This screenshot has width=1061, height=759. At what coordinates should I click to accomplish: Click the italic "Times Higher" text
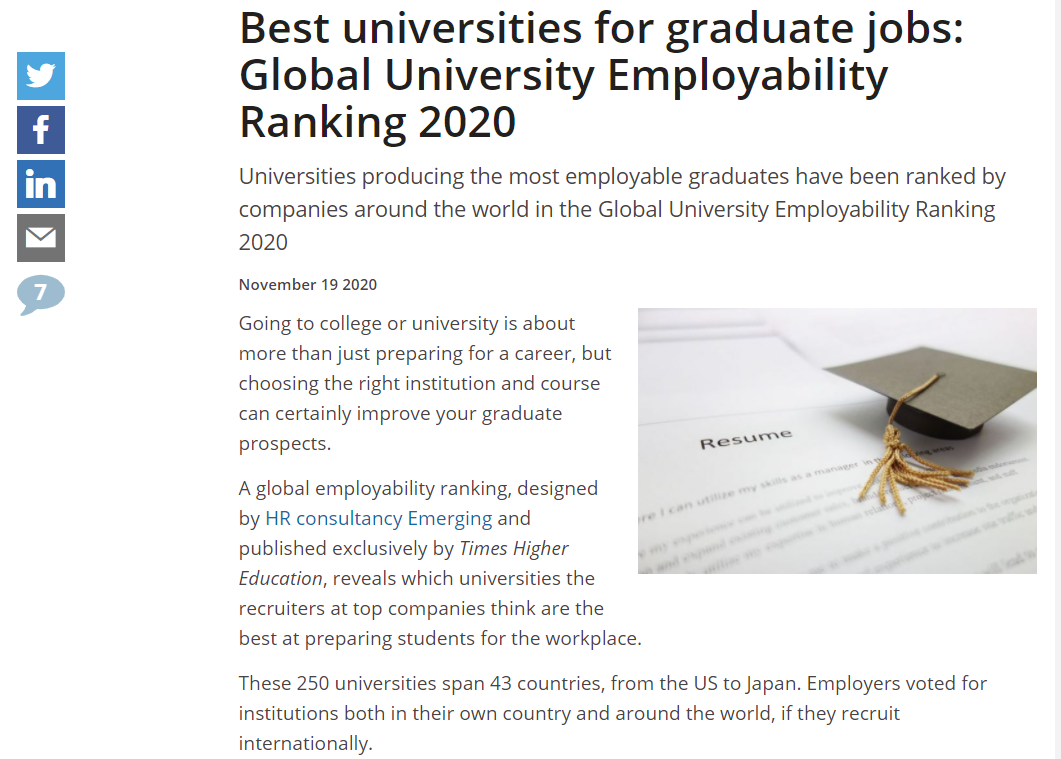(x=514, y=548)
